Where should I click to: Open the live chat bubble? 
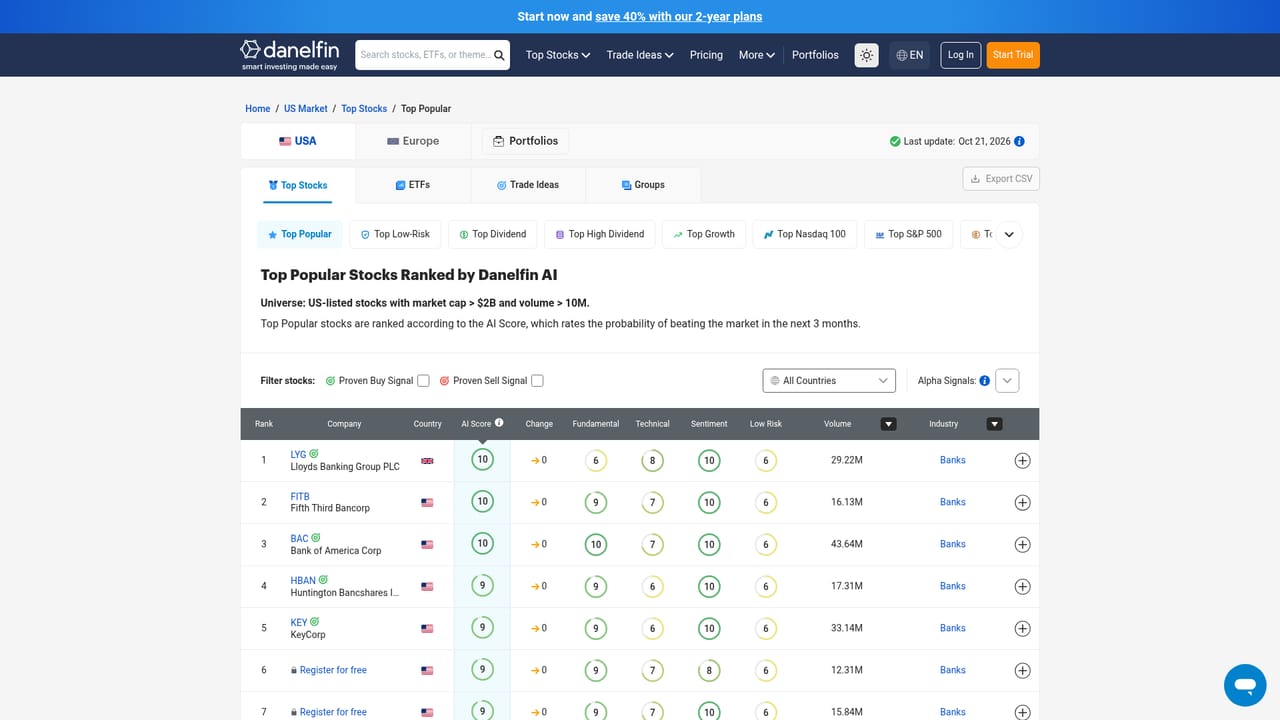[1245, 685]
